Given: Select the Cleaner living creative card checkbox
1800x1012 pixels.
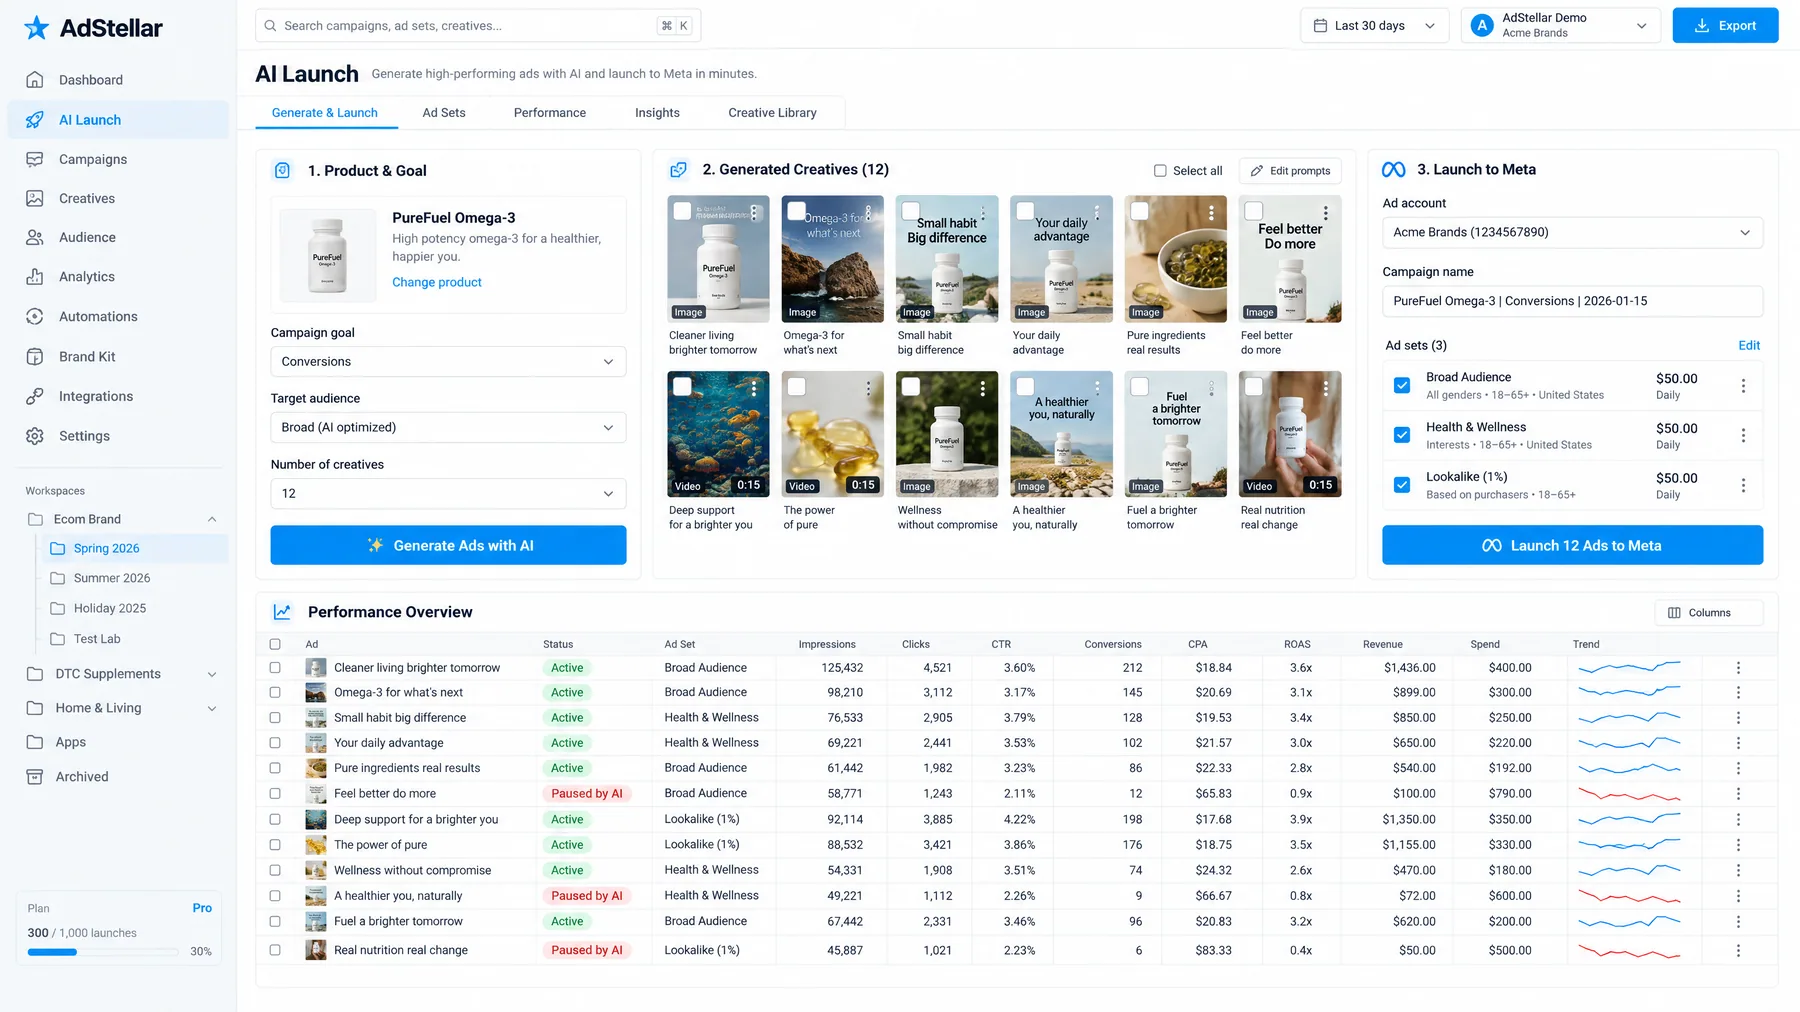Looking at the screenshot, I should point(683,211).
